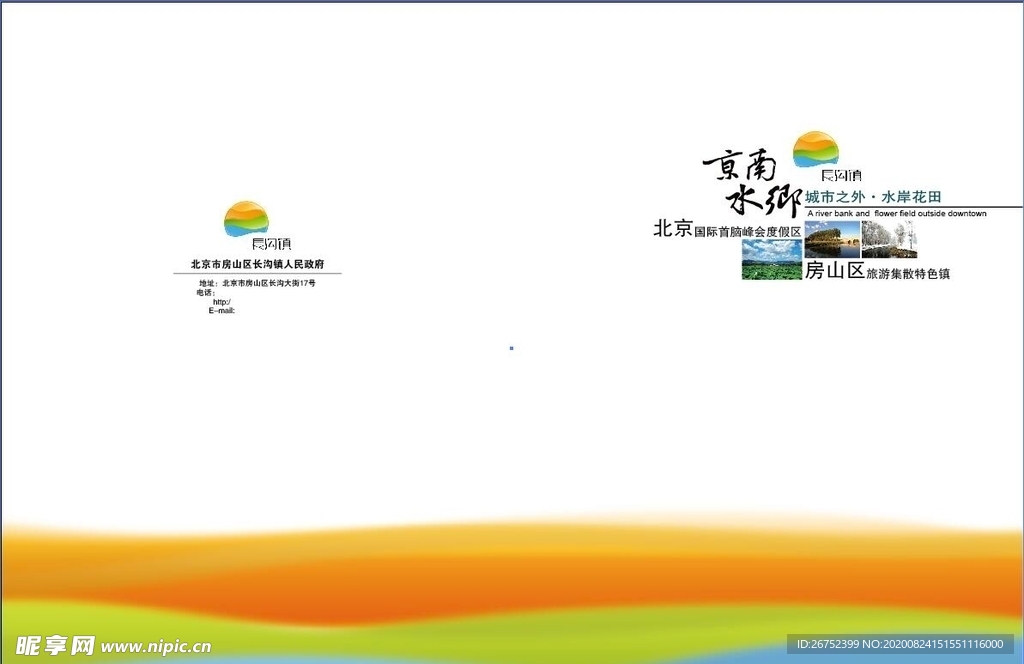
Task: Select the English river bank tagline text
Action: click(897, 213)
